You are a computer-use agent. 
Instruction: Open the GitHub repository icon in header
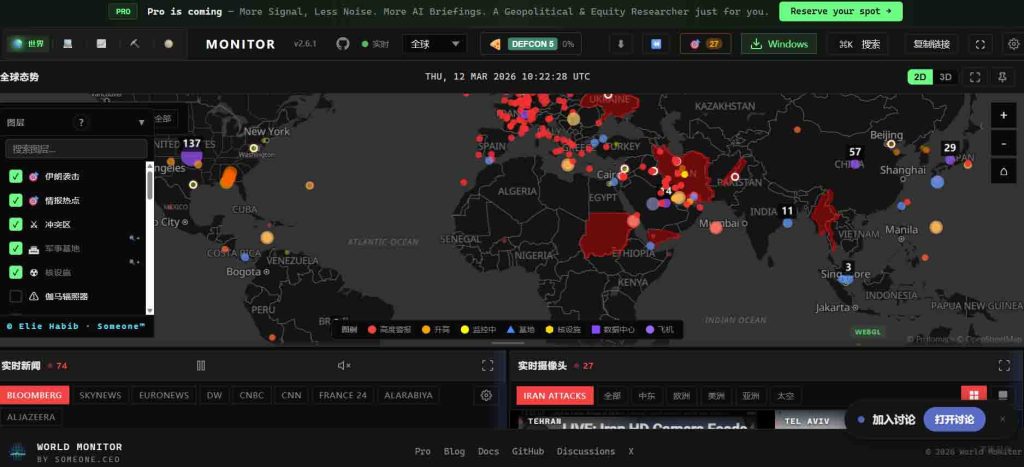point(343,44)
